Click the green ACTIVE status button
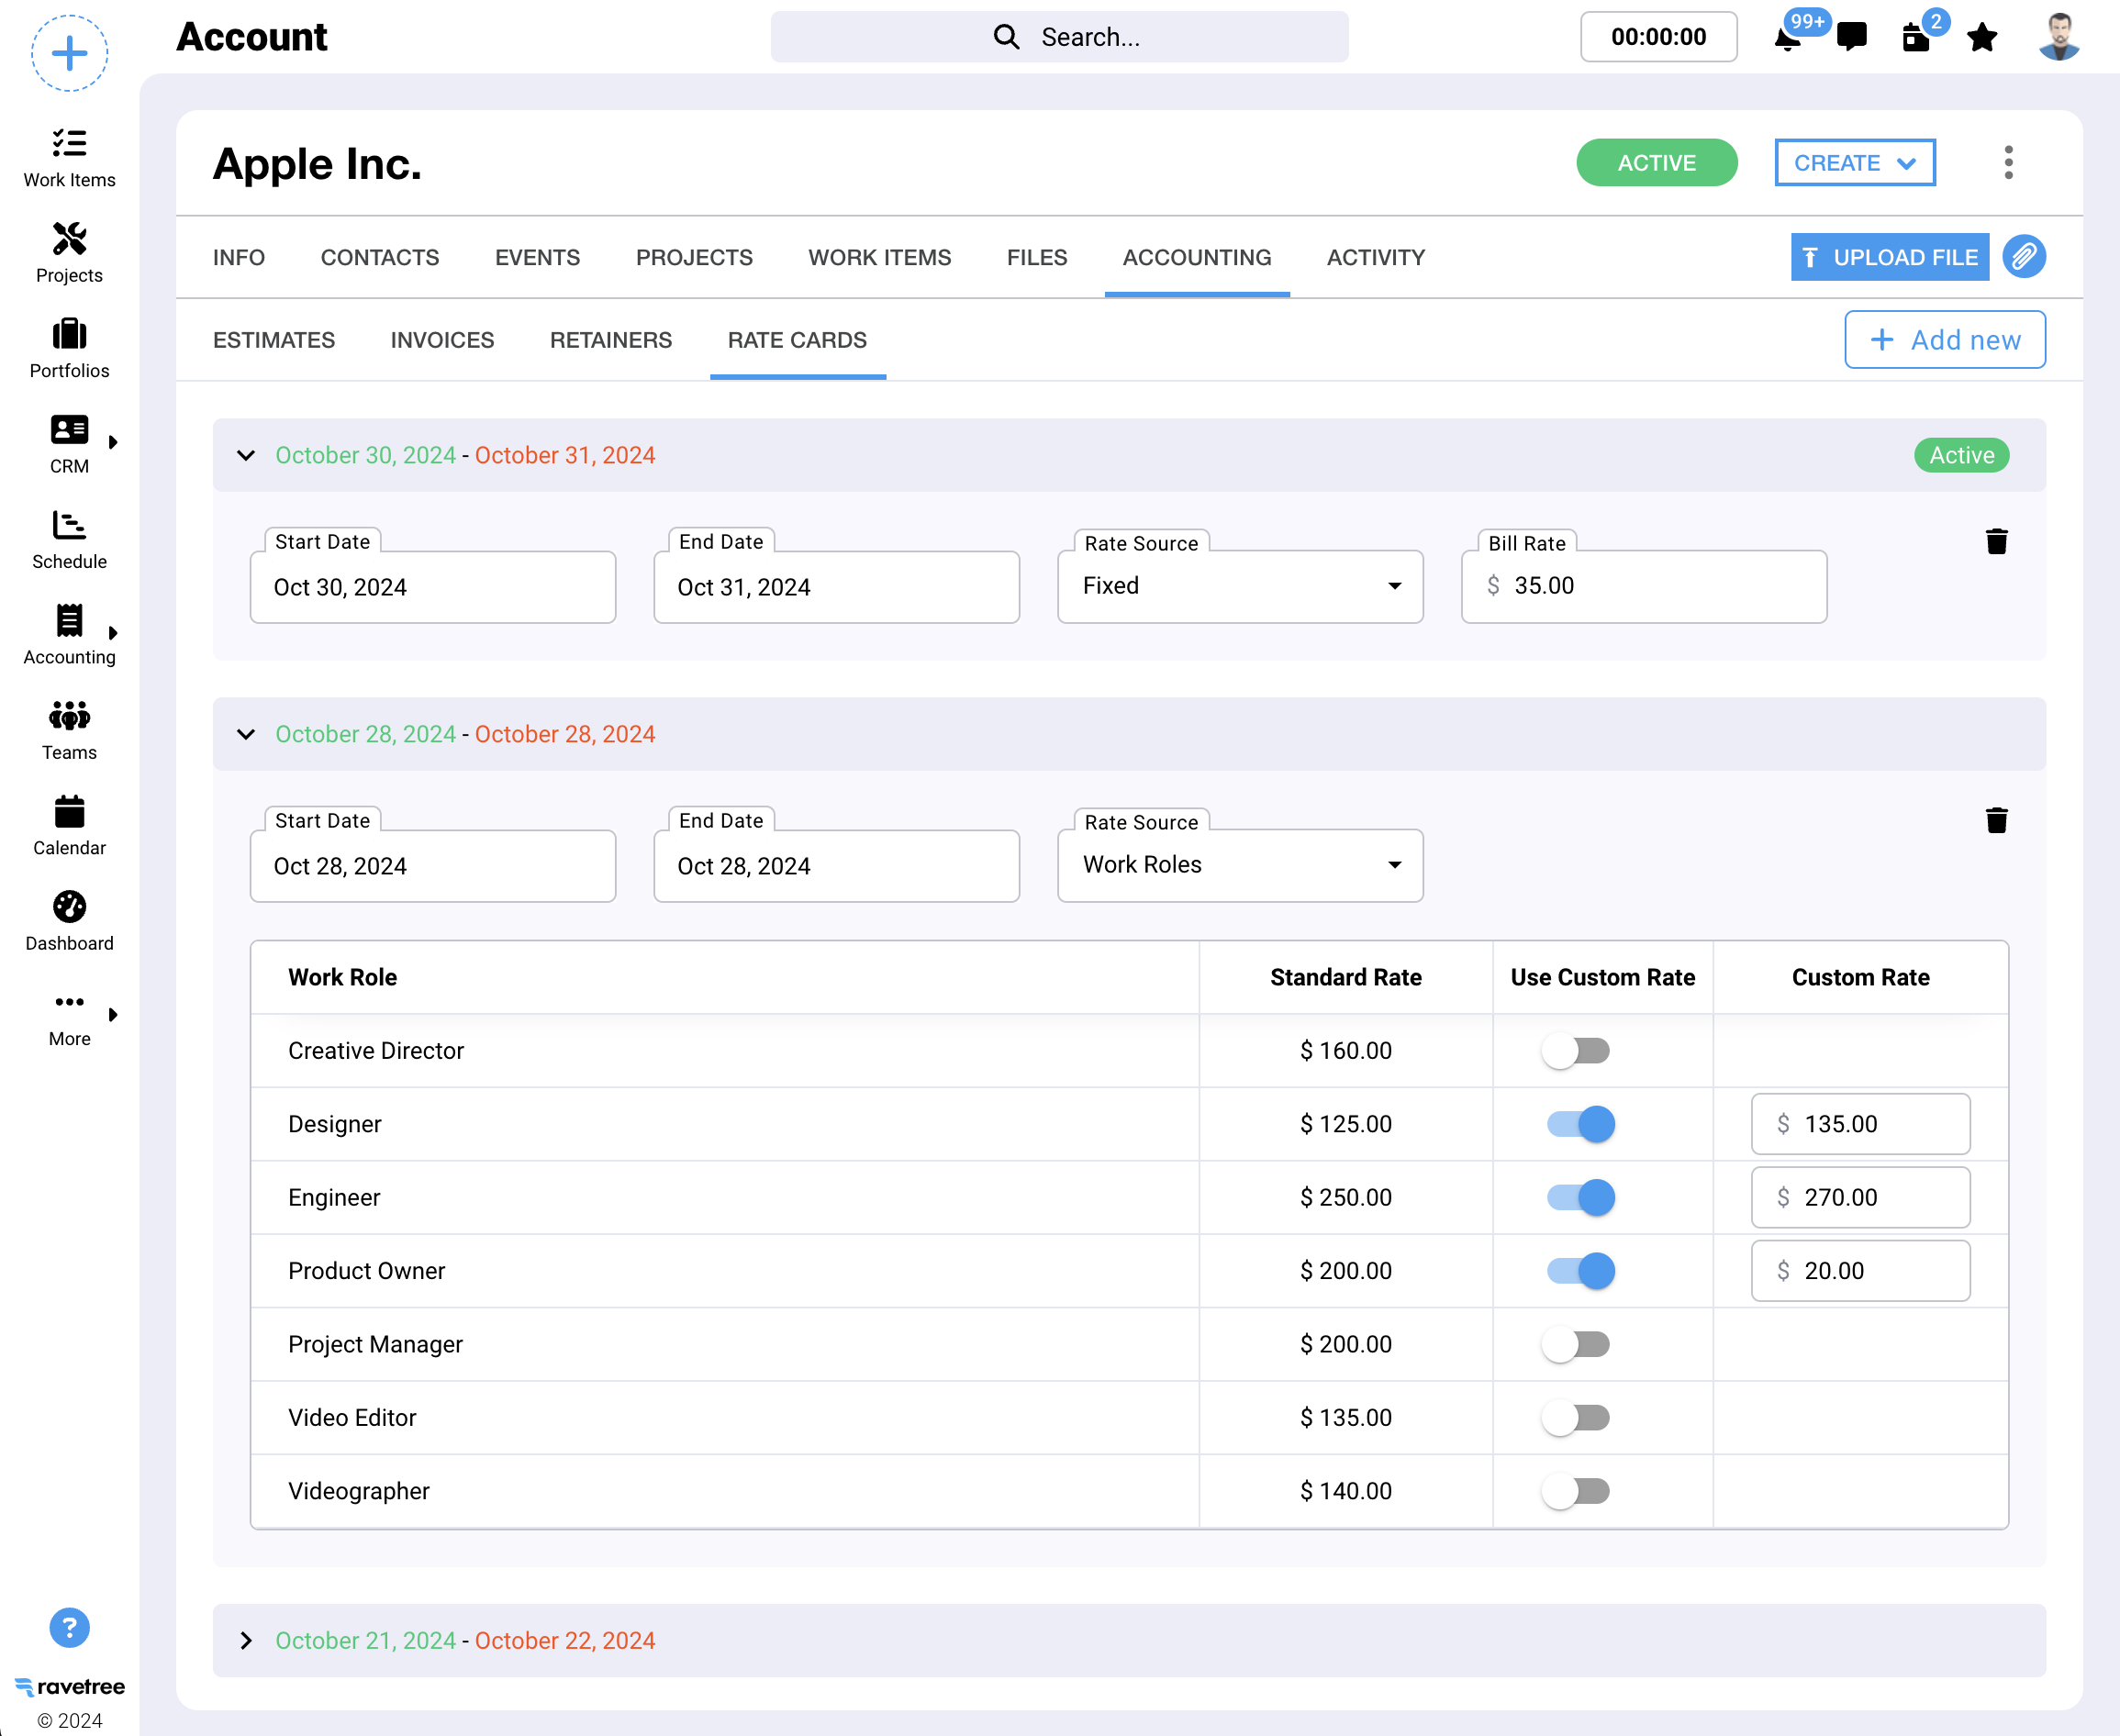This screenshot has width=2120, height=1736. [1657, 163]
